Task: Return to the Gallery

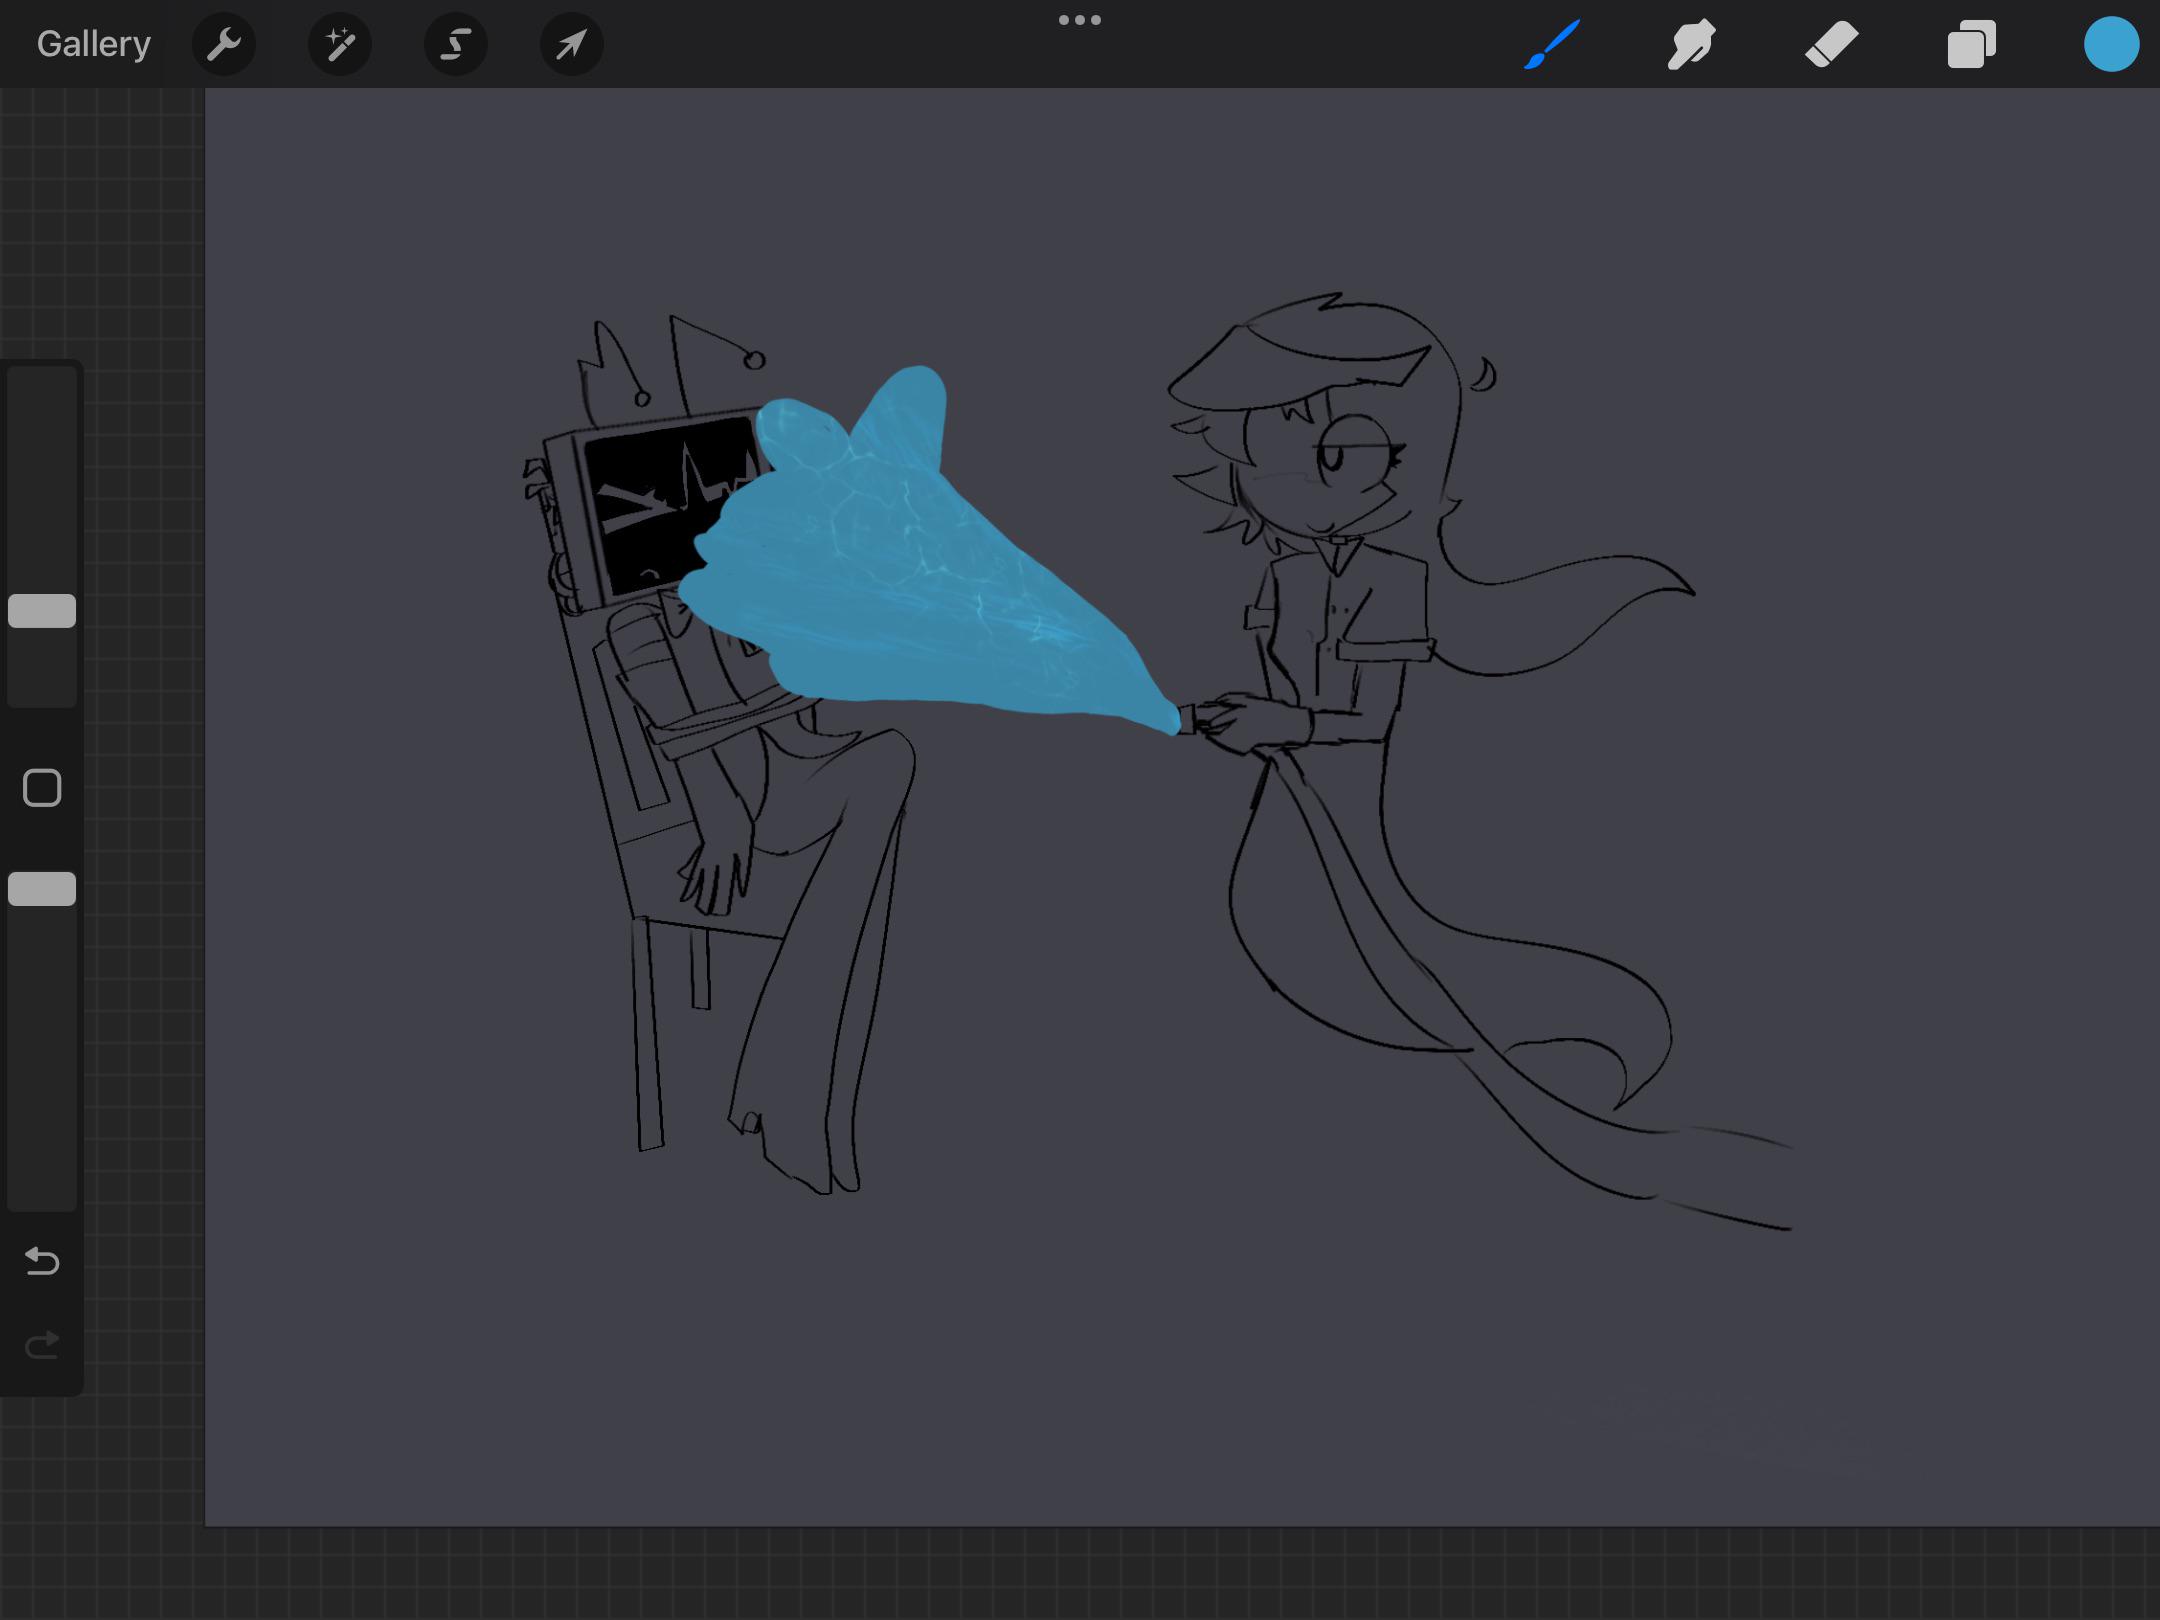Action: pyautogui.click(x=94, y=45)
